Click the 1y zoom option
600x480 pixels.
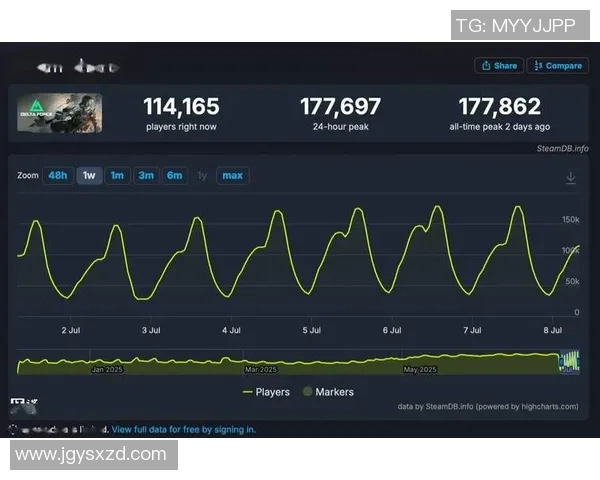click(x=202, y=176)
